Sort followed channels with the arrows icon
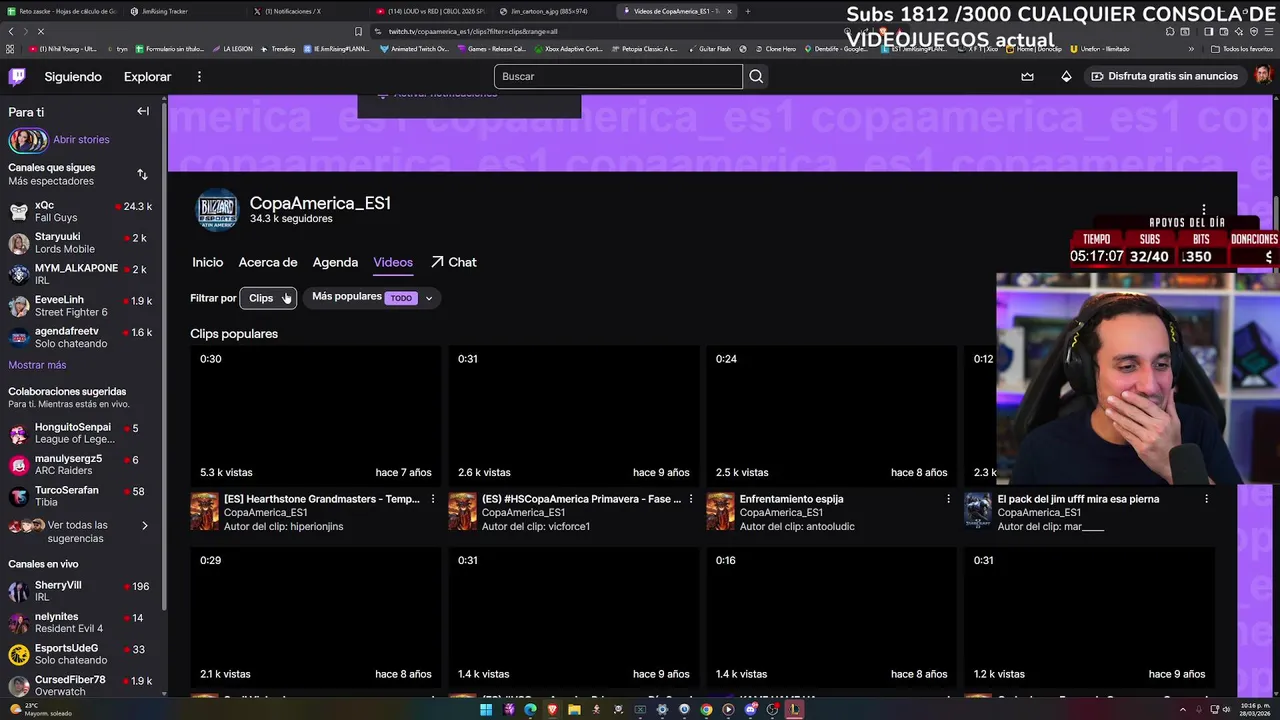The width and height of the screenshot is (1280, 720). (142, 174)
